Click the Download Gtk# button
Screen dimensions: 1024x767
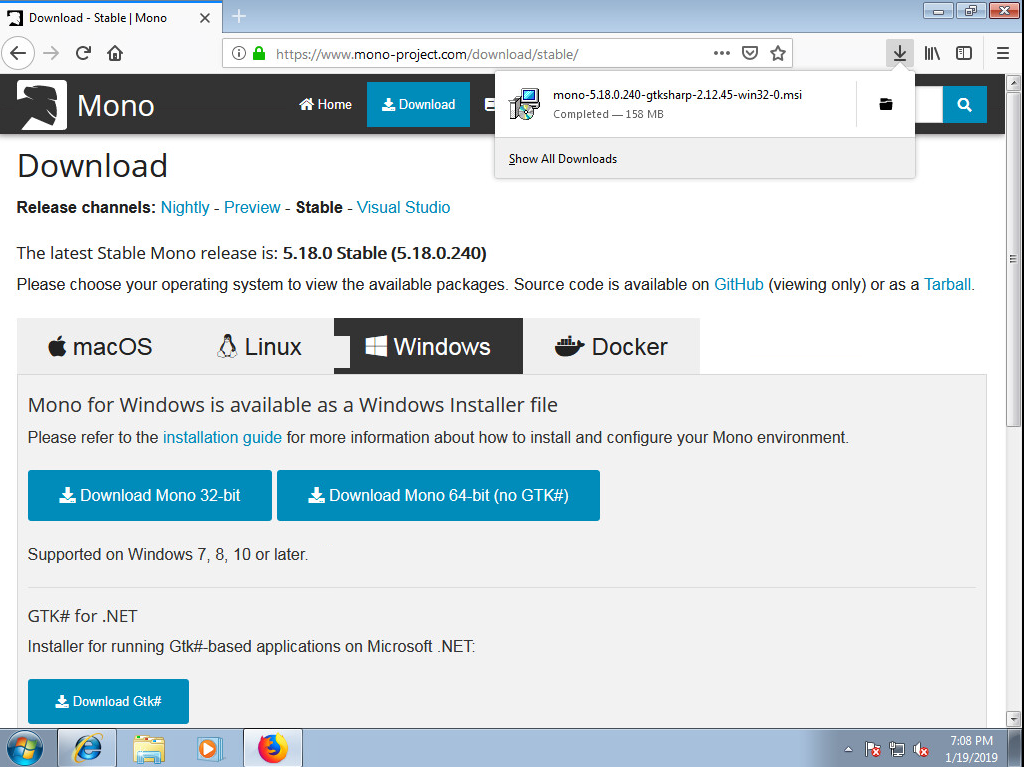pyautogui.click(x=108, y=701)
